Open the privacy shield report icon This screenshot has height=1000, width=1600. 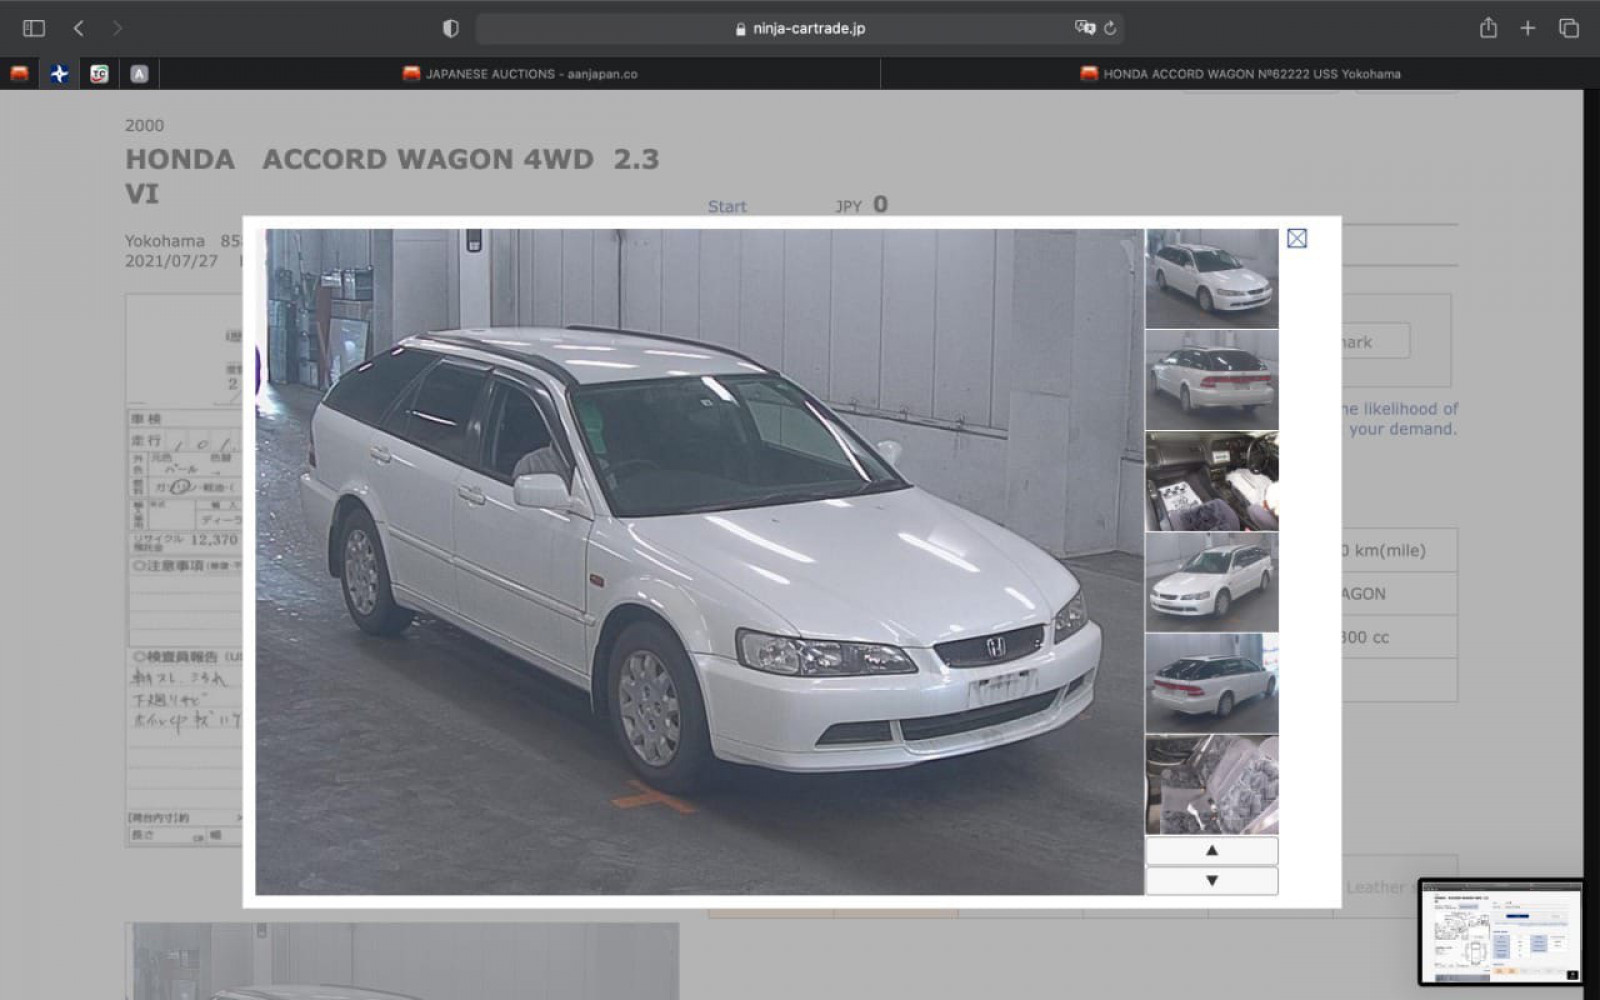[451, 28]
